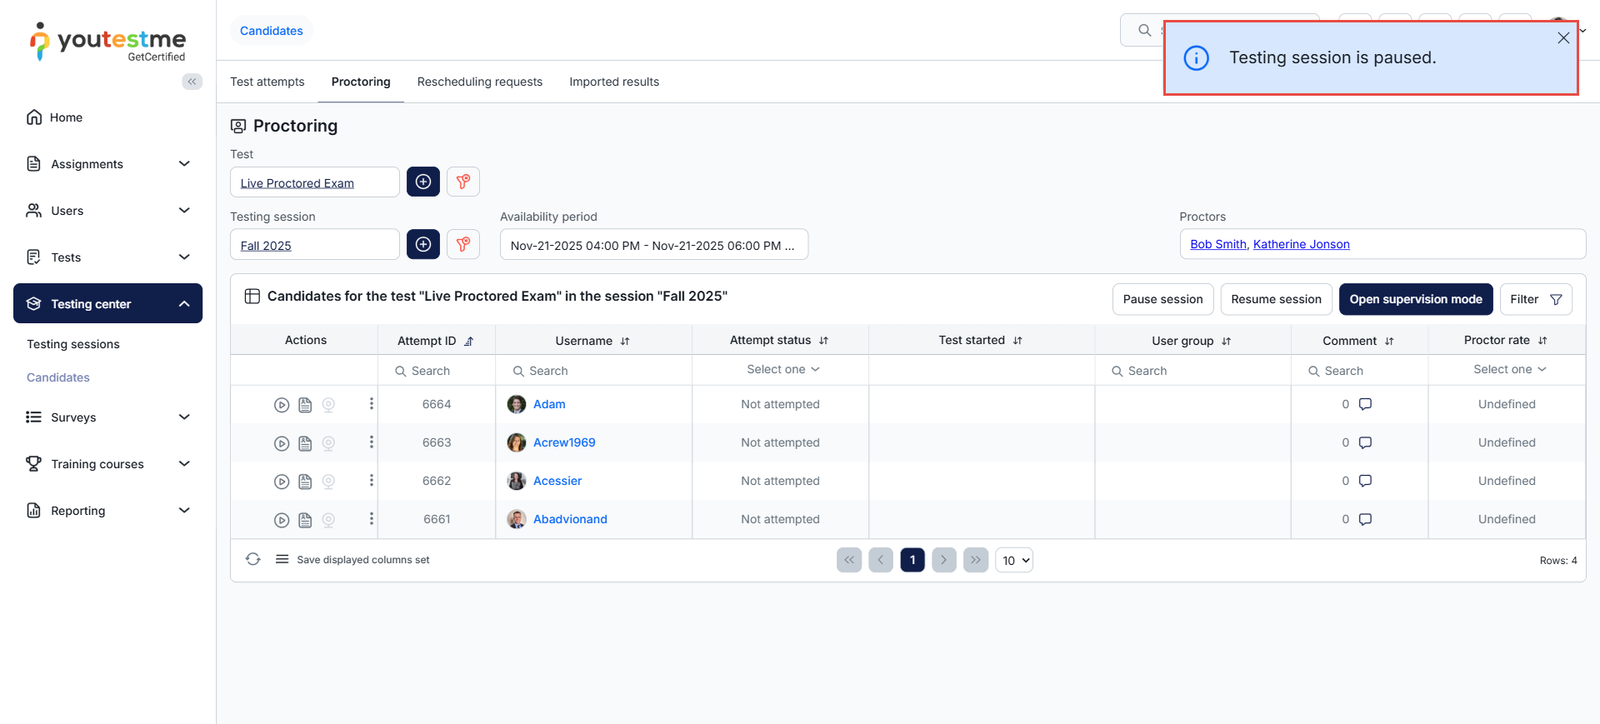
Task: Click the refresh table icon
Action: point(253,560)
